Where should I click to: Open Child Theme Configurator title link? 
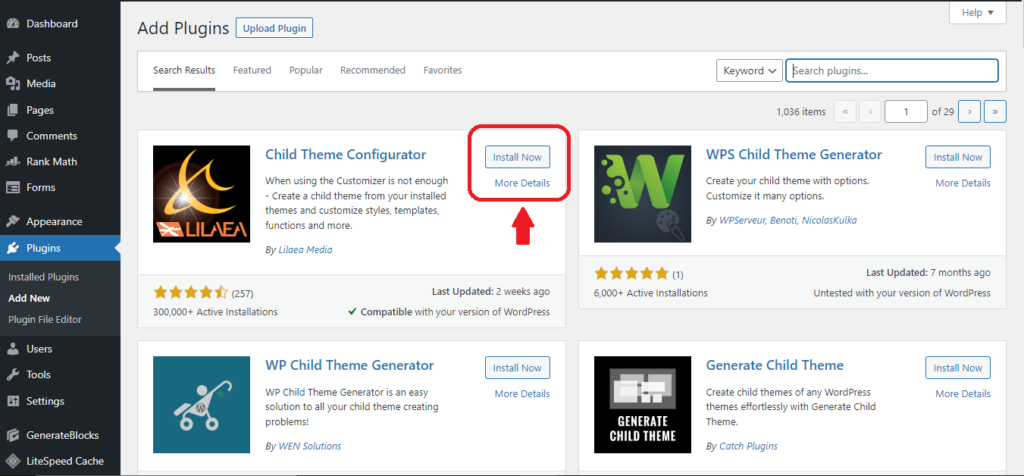(x=345, y=155)
